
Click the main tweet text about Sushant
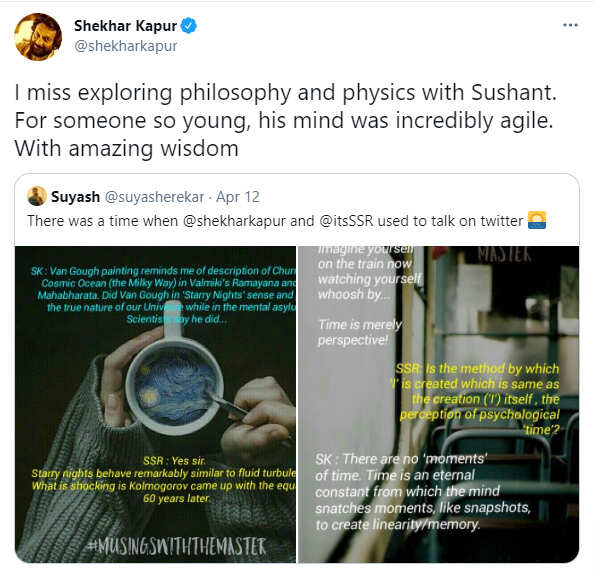coord(285,120)
